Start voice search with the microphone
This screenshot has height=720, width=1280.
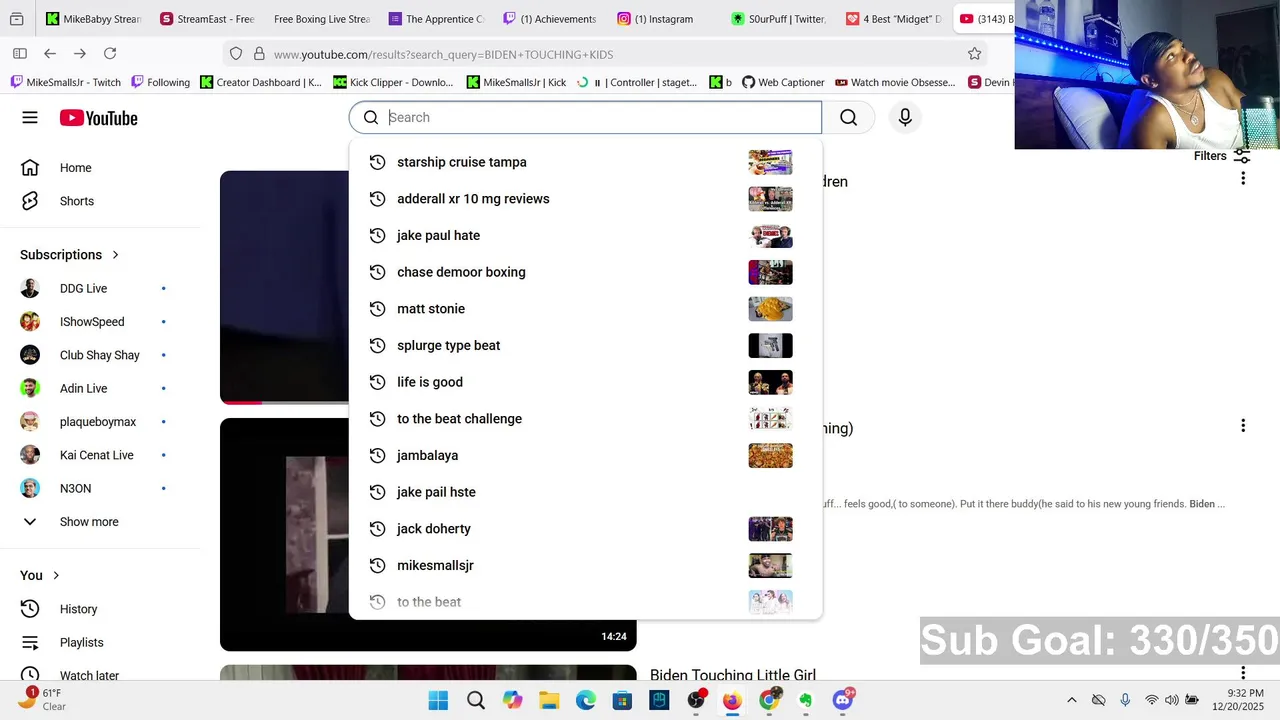tap(905, 118)
